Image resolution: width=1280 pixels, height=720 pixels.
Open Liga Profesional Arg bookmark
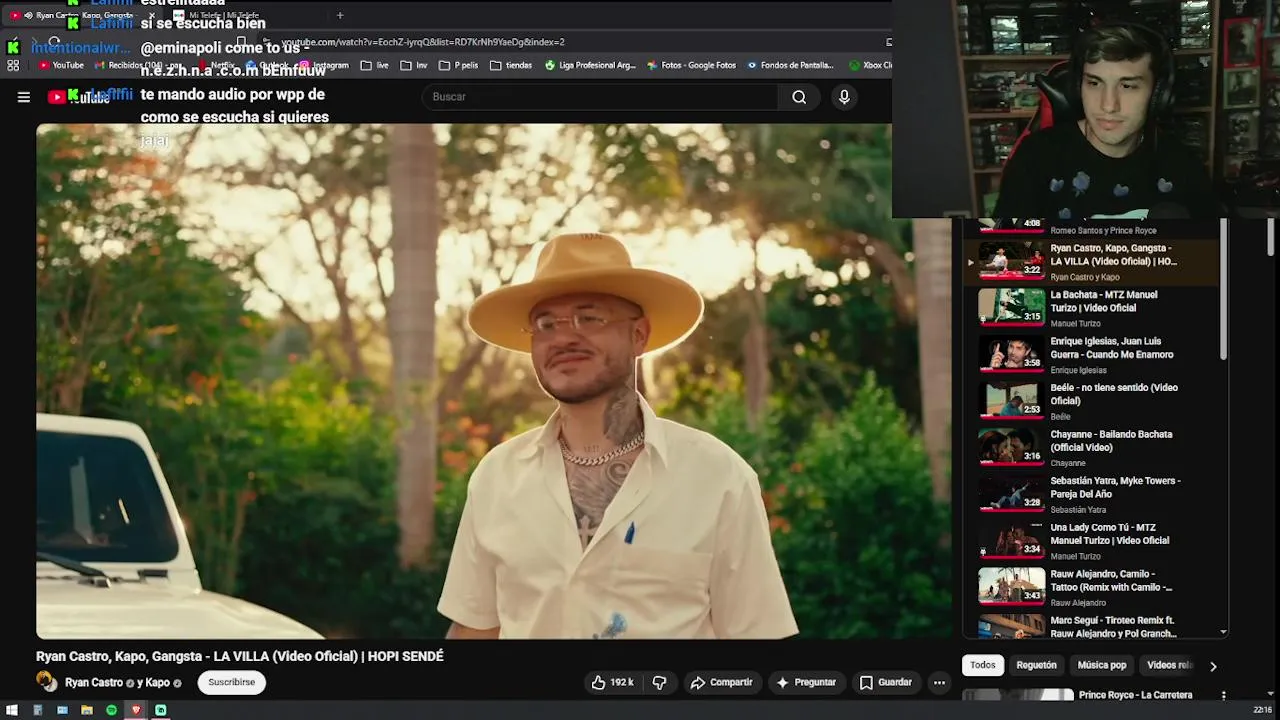[590, 65]
